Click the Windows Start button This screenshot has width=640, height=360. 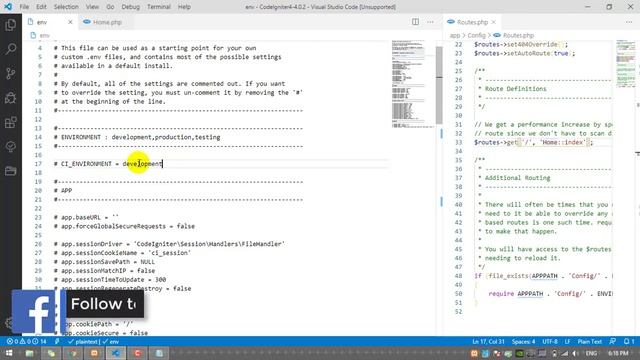coord(8,353)
